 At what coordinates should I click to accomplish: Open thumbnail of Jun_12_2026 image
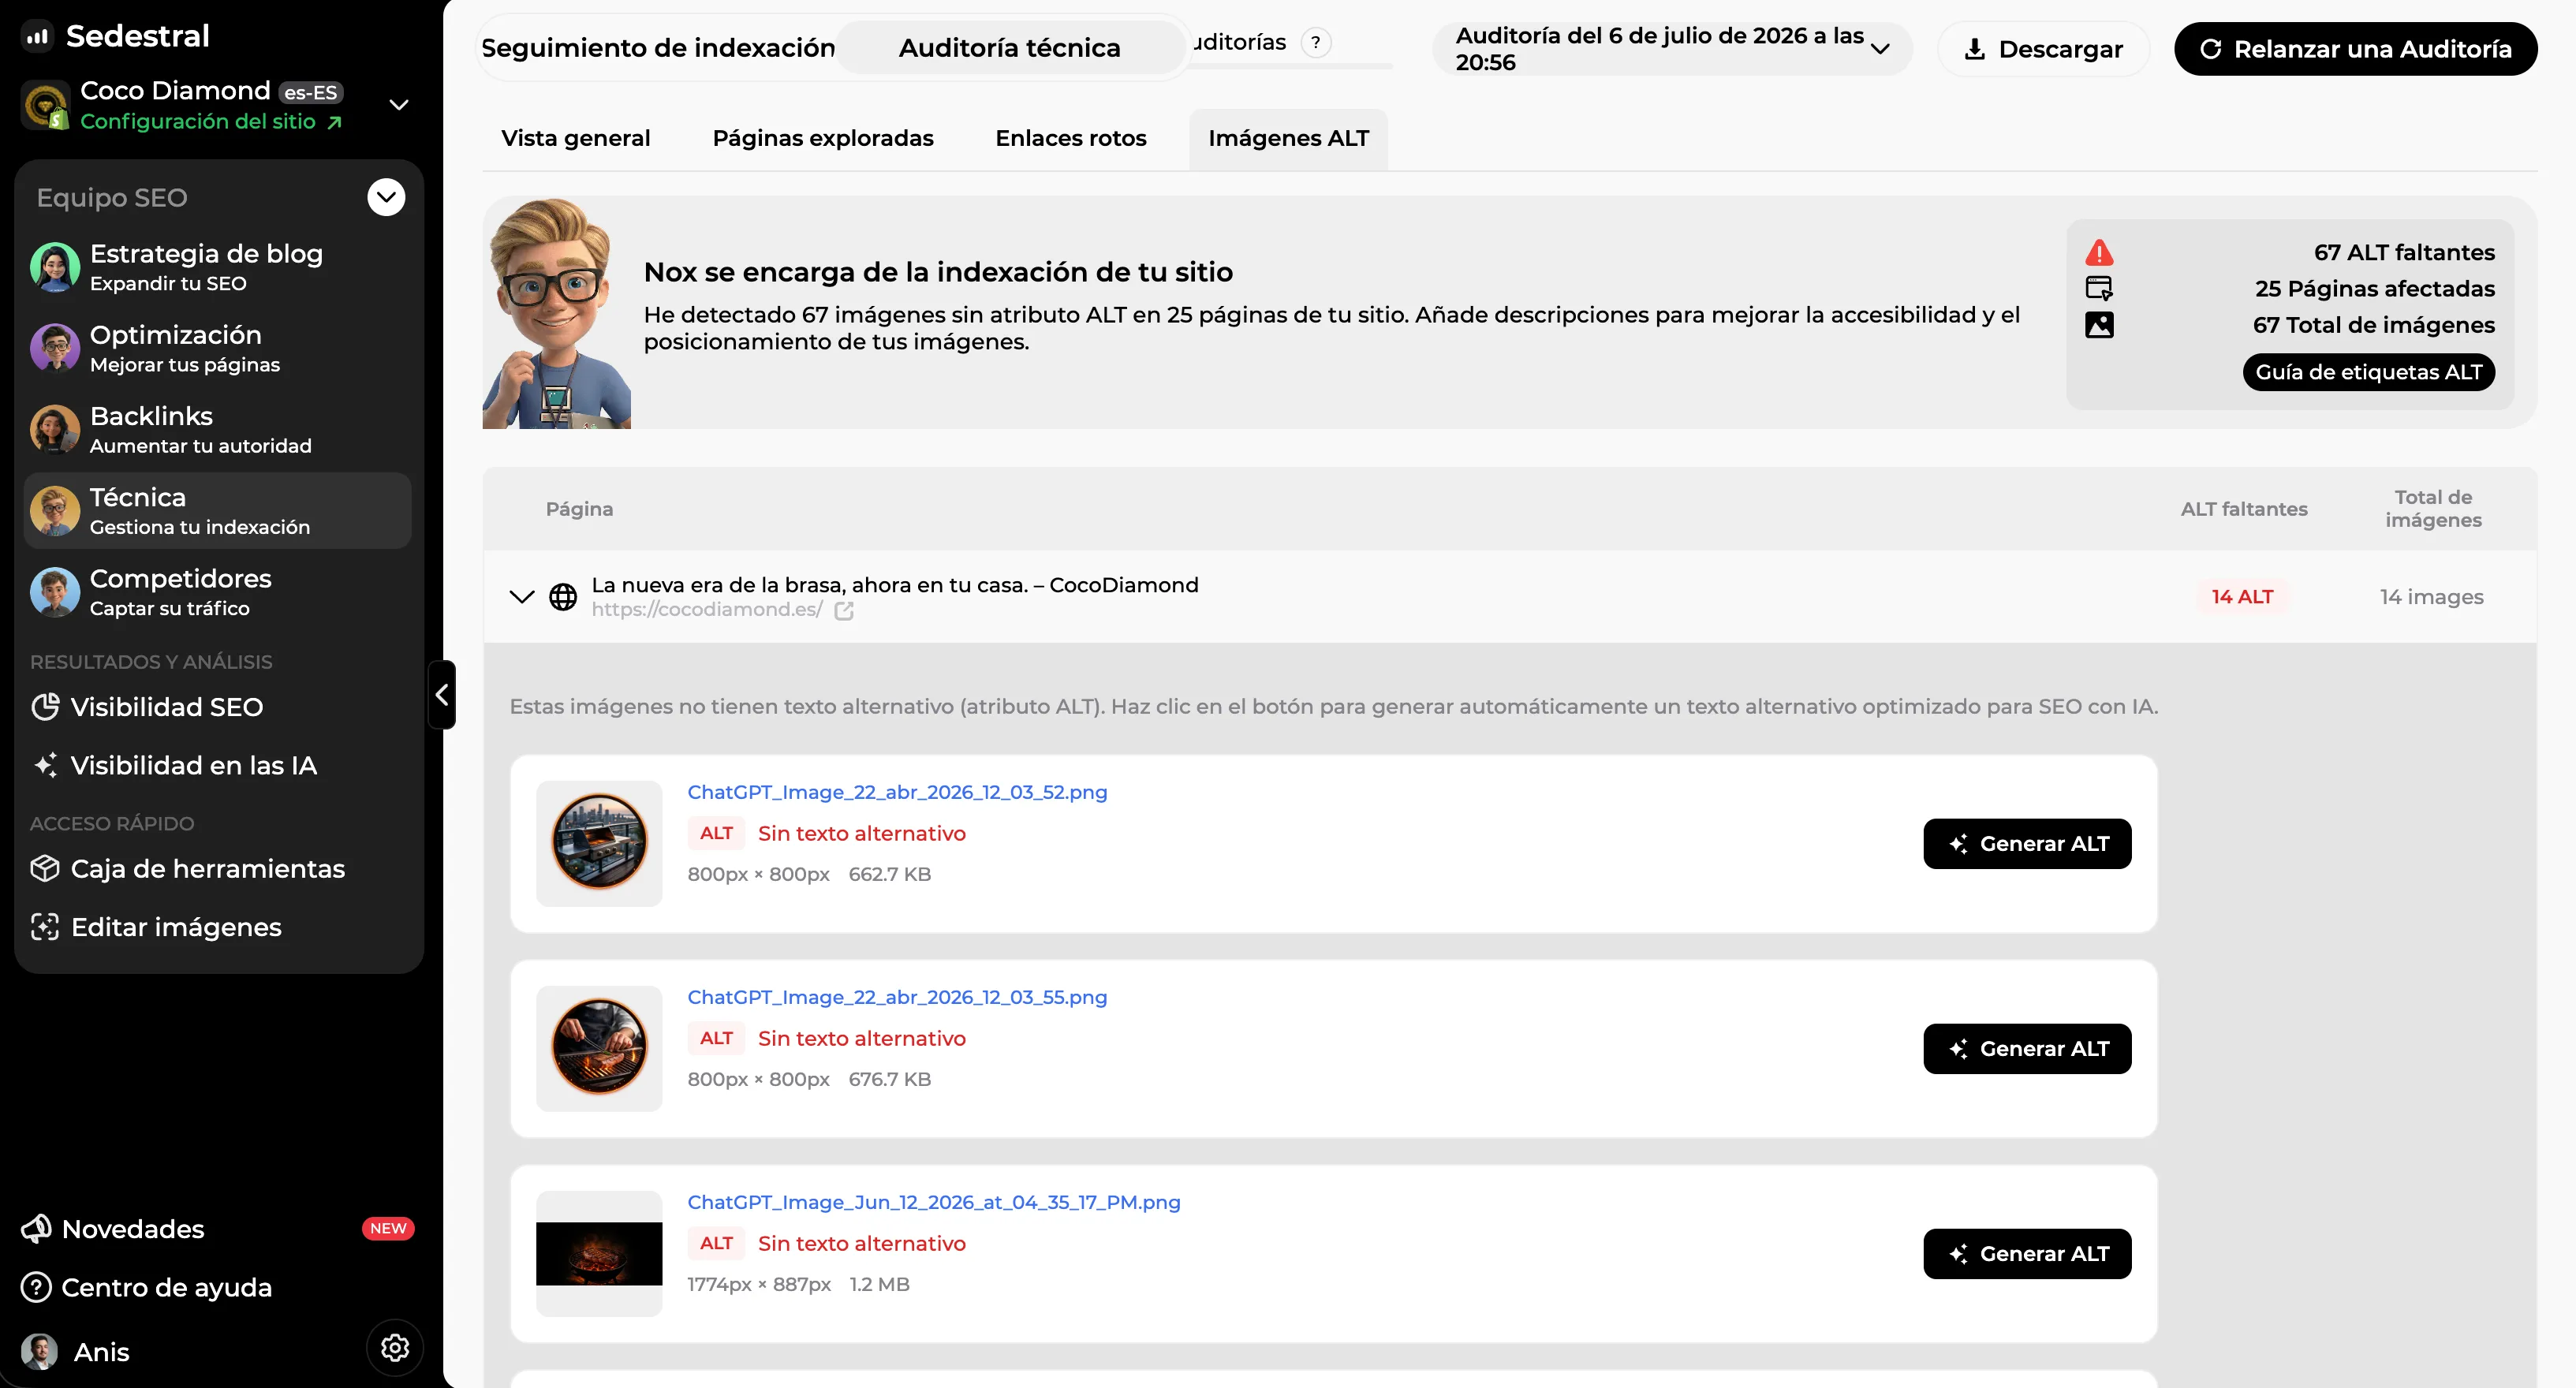(x=599, y=1253)
